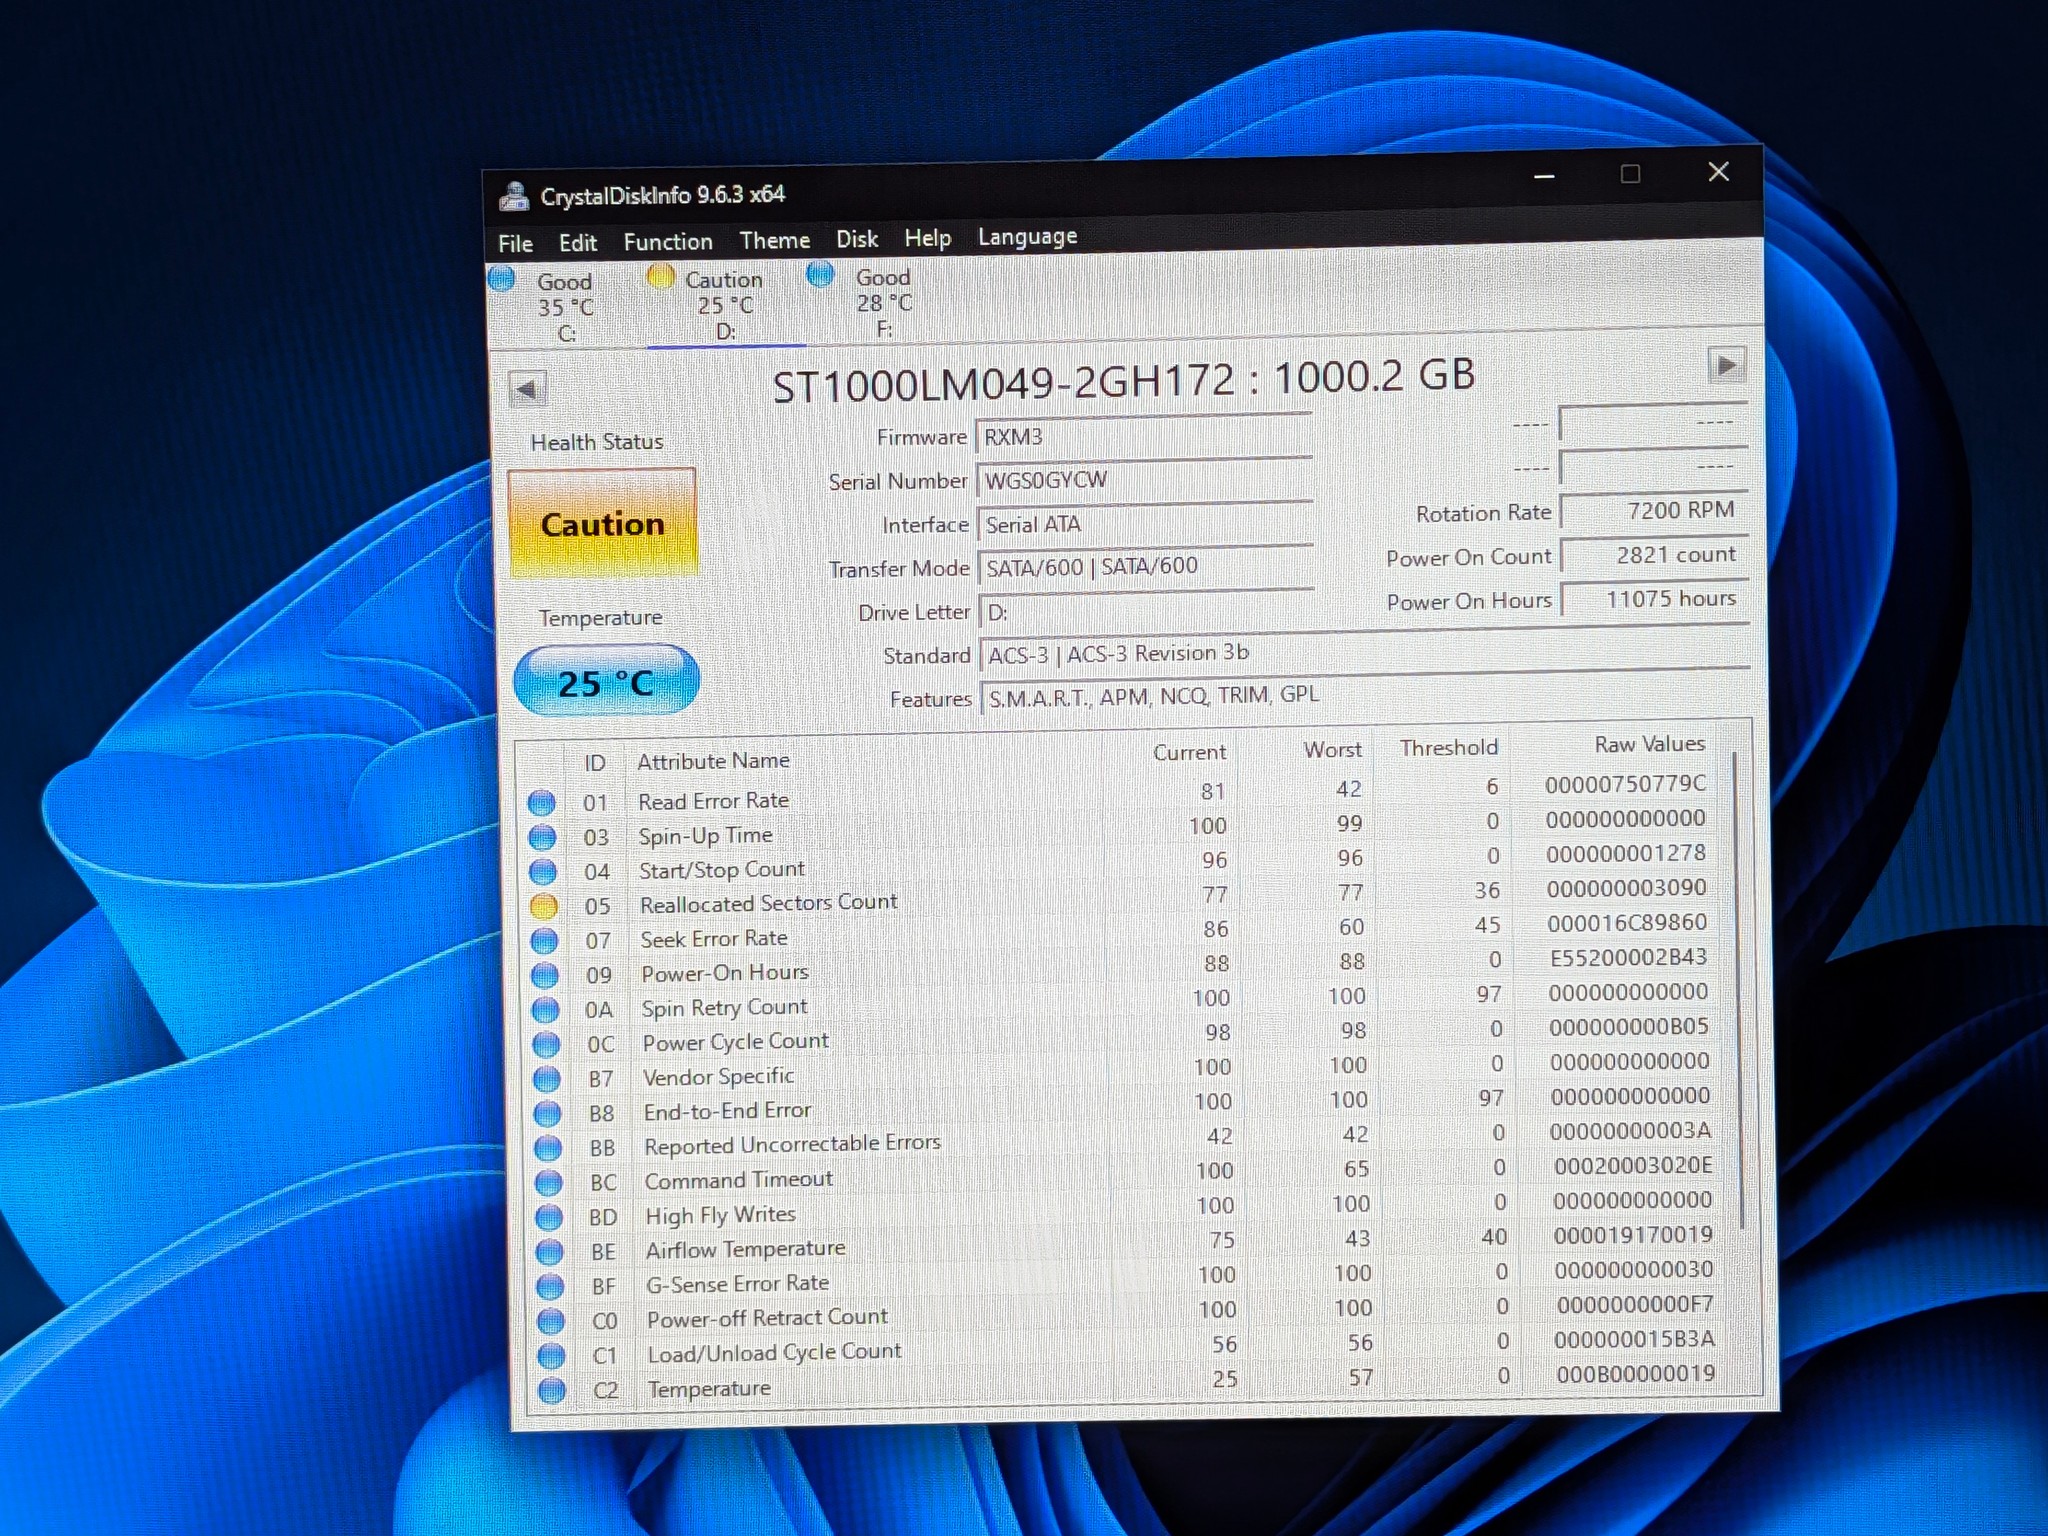This screenshot has height=1536, width=2048.
Task: Click the SMART attribute list vertical scrollbar
Action: [1739, 990]
